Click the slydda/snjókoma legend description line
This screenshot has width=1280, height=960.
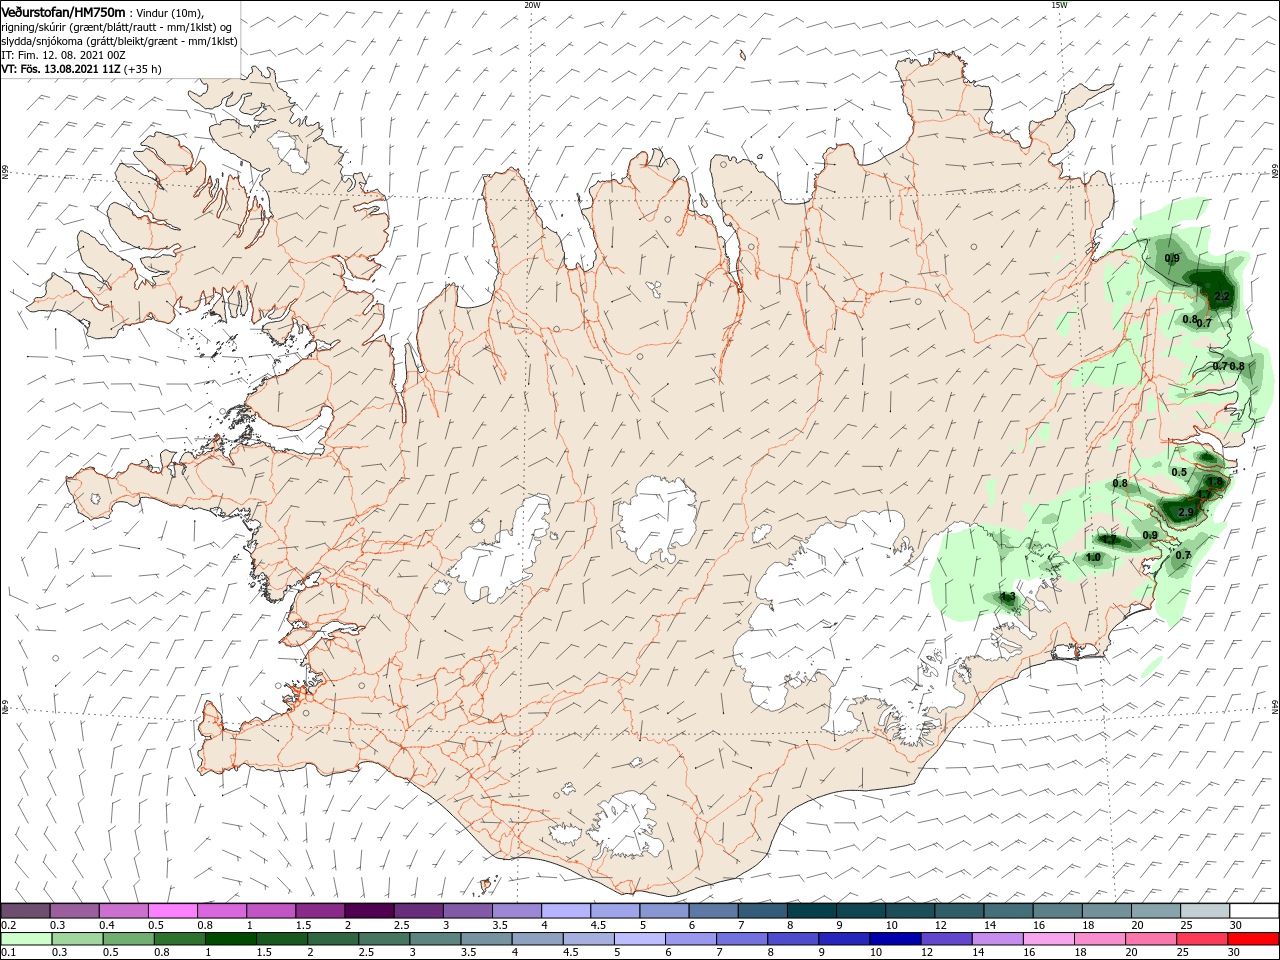(x=119, y=41)
